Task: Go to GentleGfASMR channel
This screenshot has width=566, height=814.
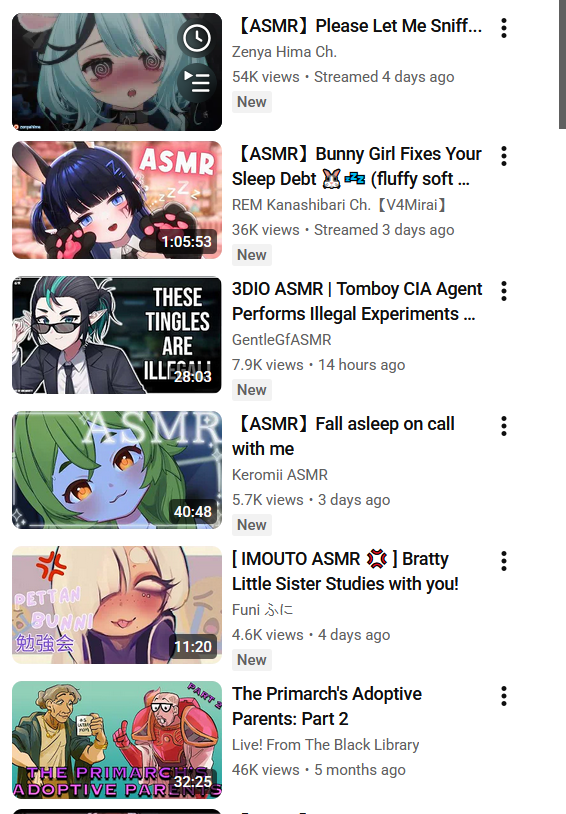Action: [x=281, y=340]
